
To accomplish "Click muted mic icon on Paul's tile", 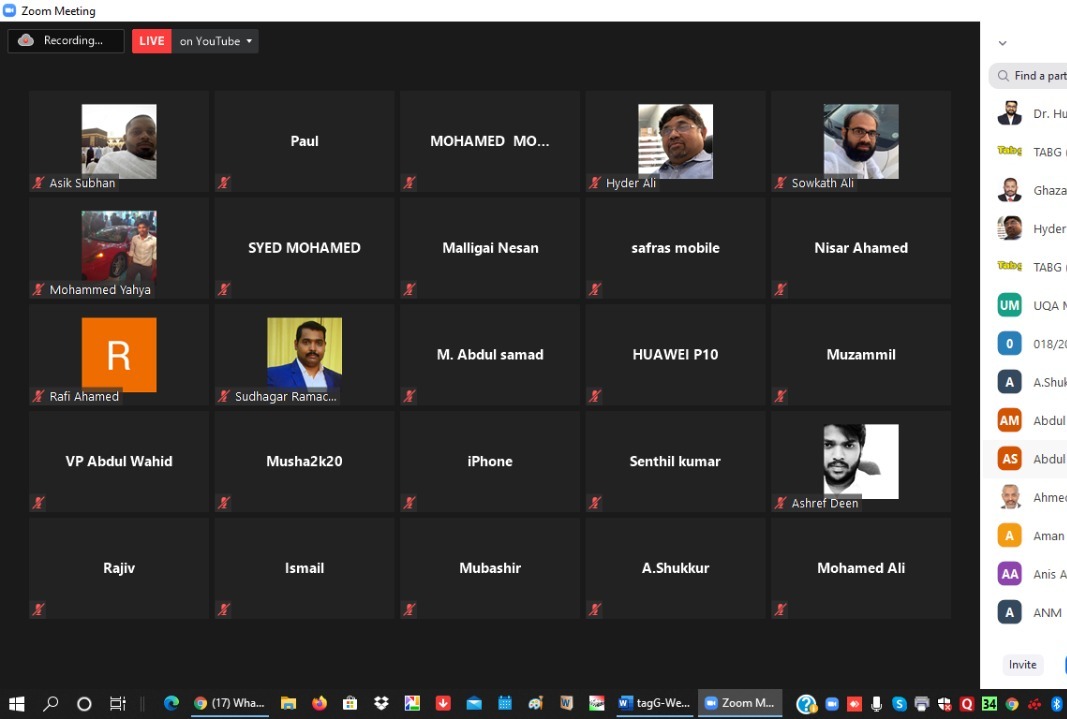I will 224,183.
